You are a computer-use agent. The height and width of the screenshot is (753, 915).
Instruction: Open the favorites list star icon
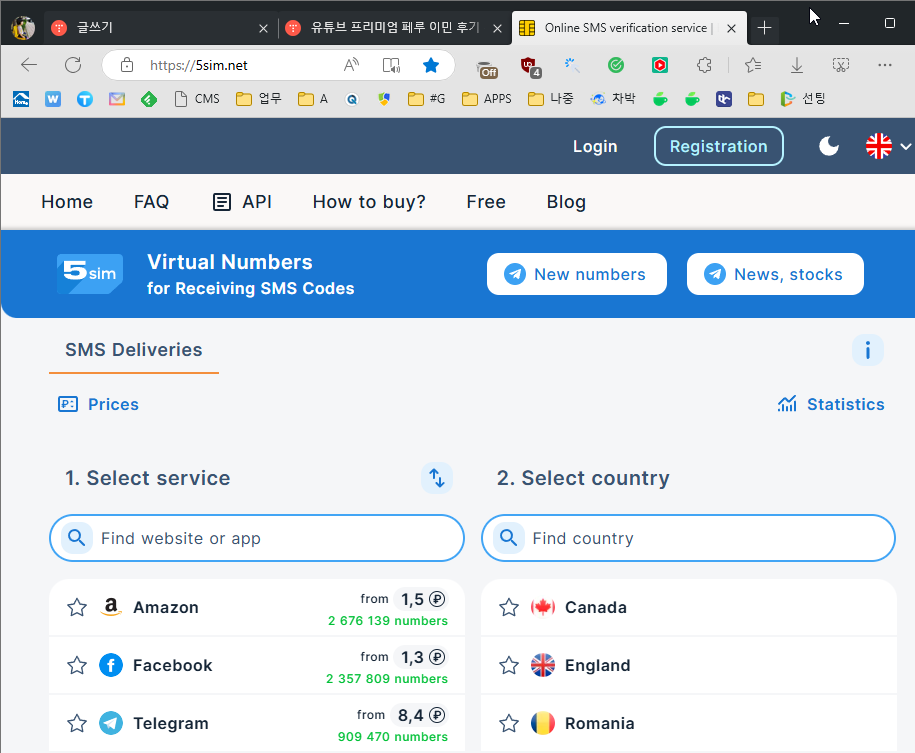point(753,65)
